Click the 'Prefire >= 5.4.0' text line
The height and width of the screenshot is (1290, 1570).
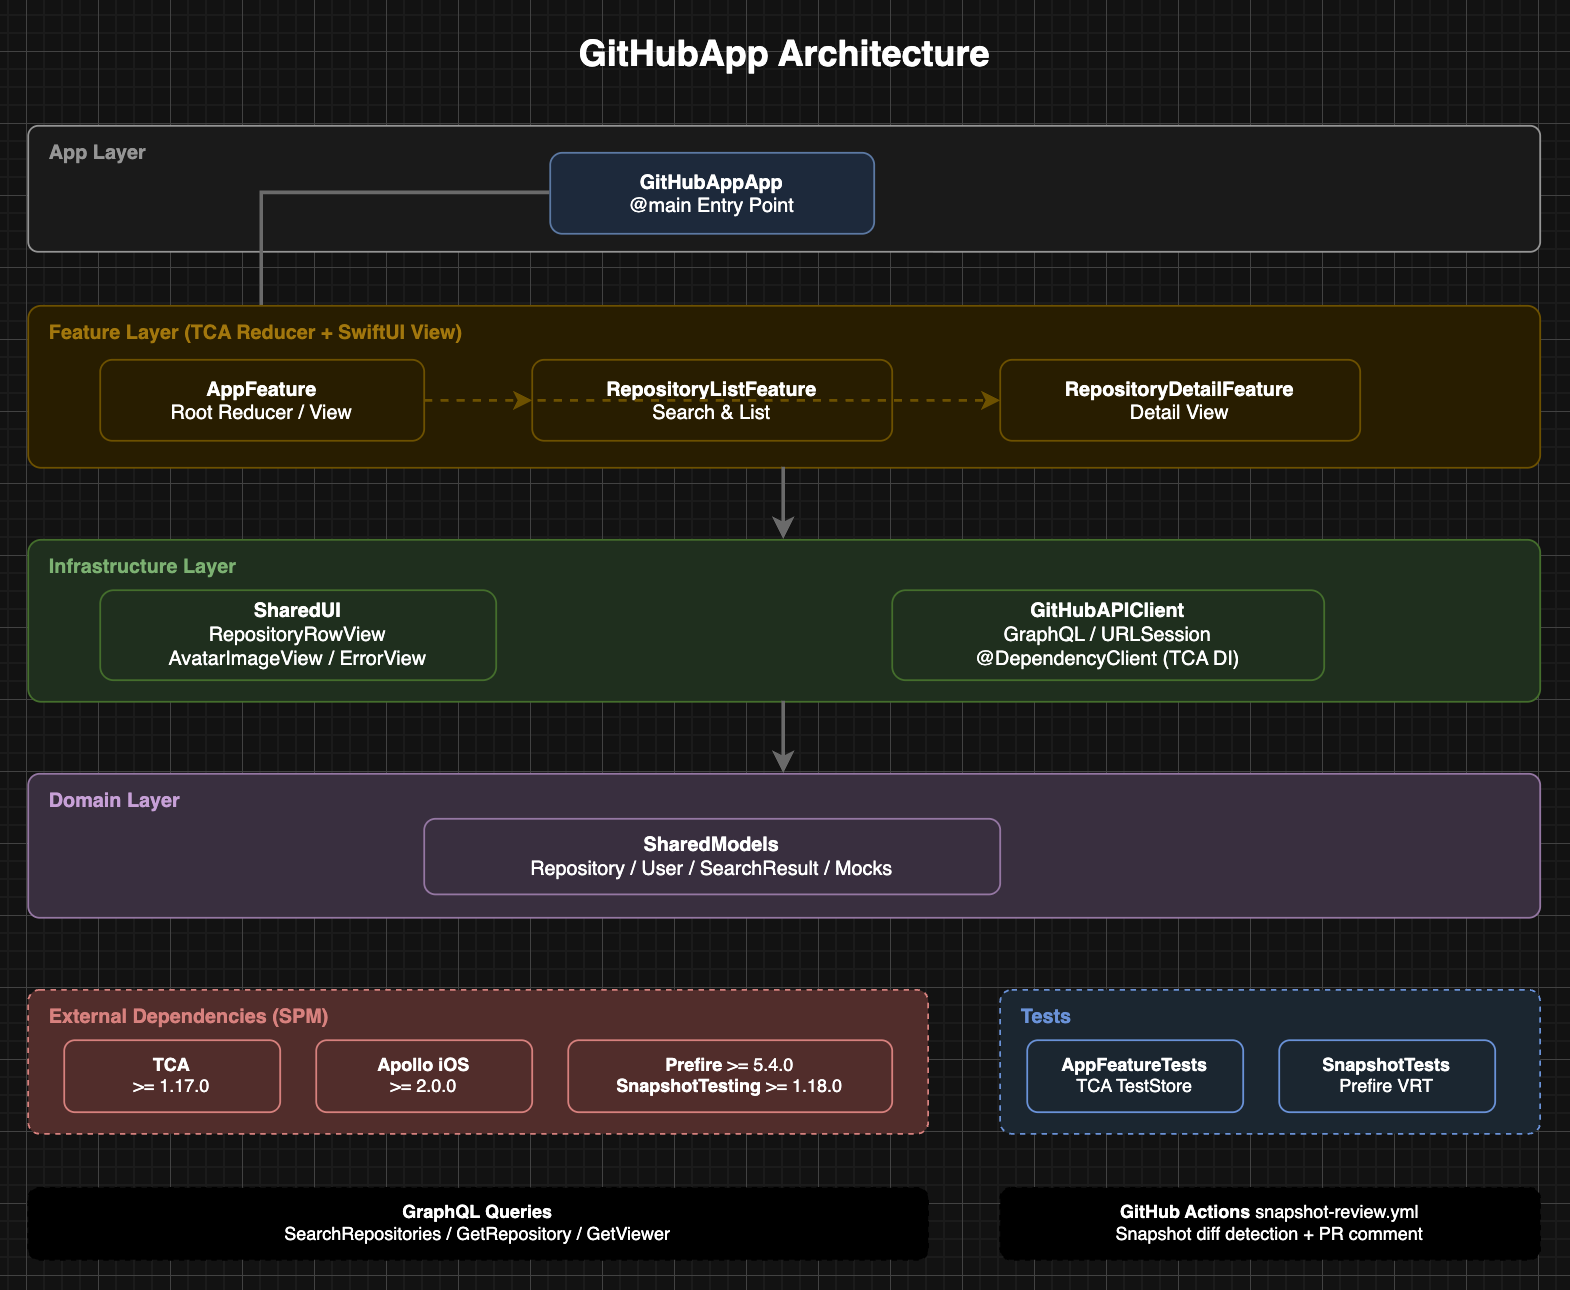729,1065
